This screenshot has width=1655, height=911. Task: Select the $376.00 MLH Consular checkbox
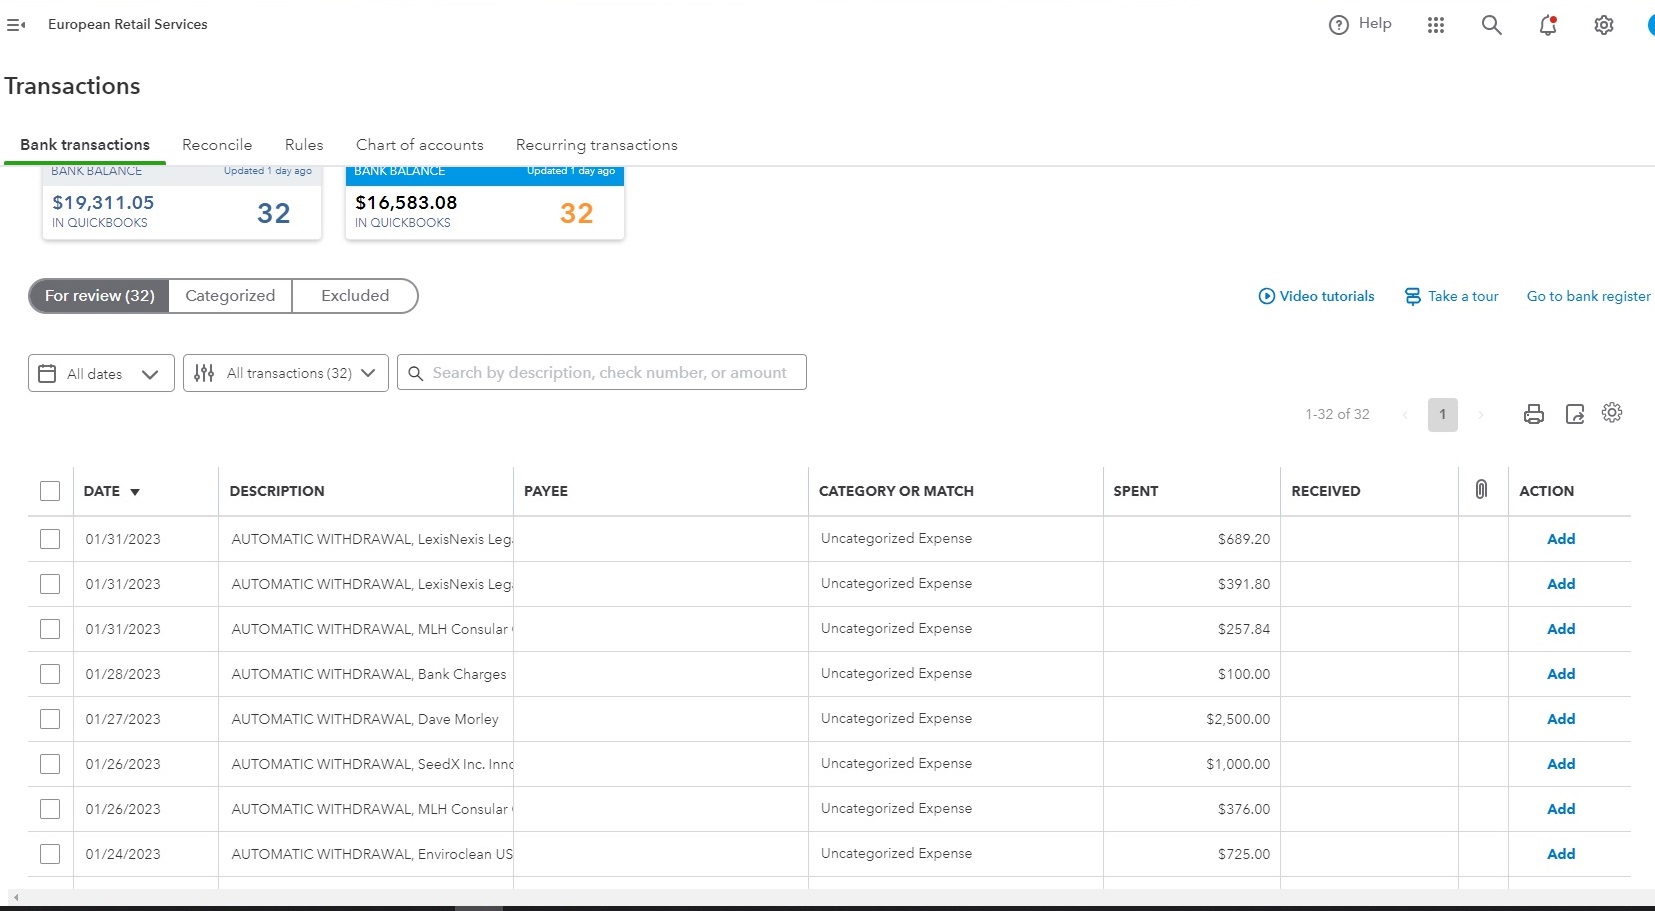coord(50,809)
